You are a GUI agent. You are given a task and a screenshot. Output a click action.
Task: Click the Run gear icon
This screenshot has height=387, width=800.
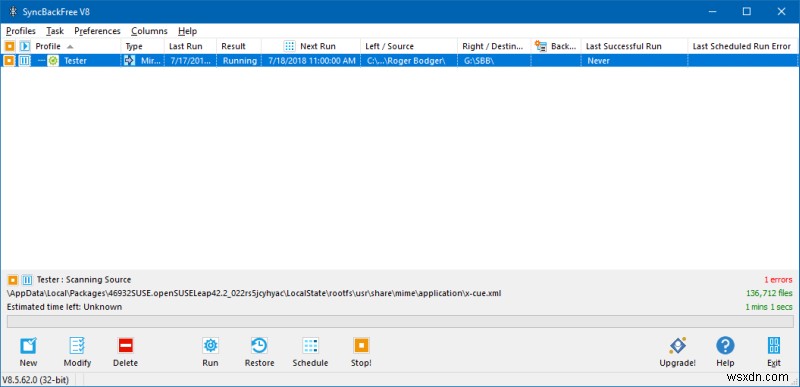[210, 346]
